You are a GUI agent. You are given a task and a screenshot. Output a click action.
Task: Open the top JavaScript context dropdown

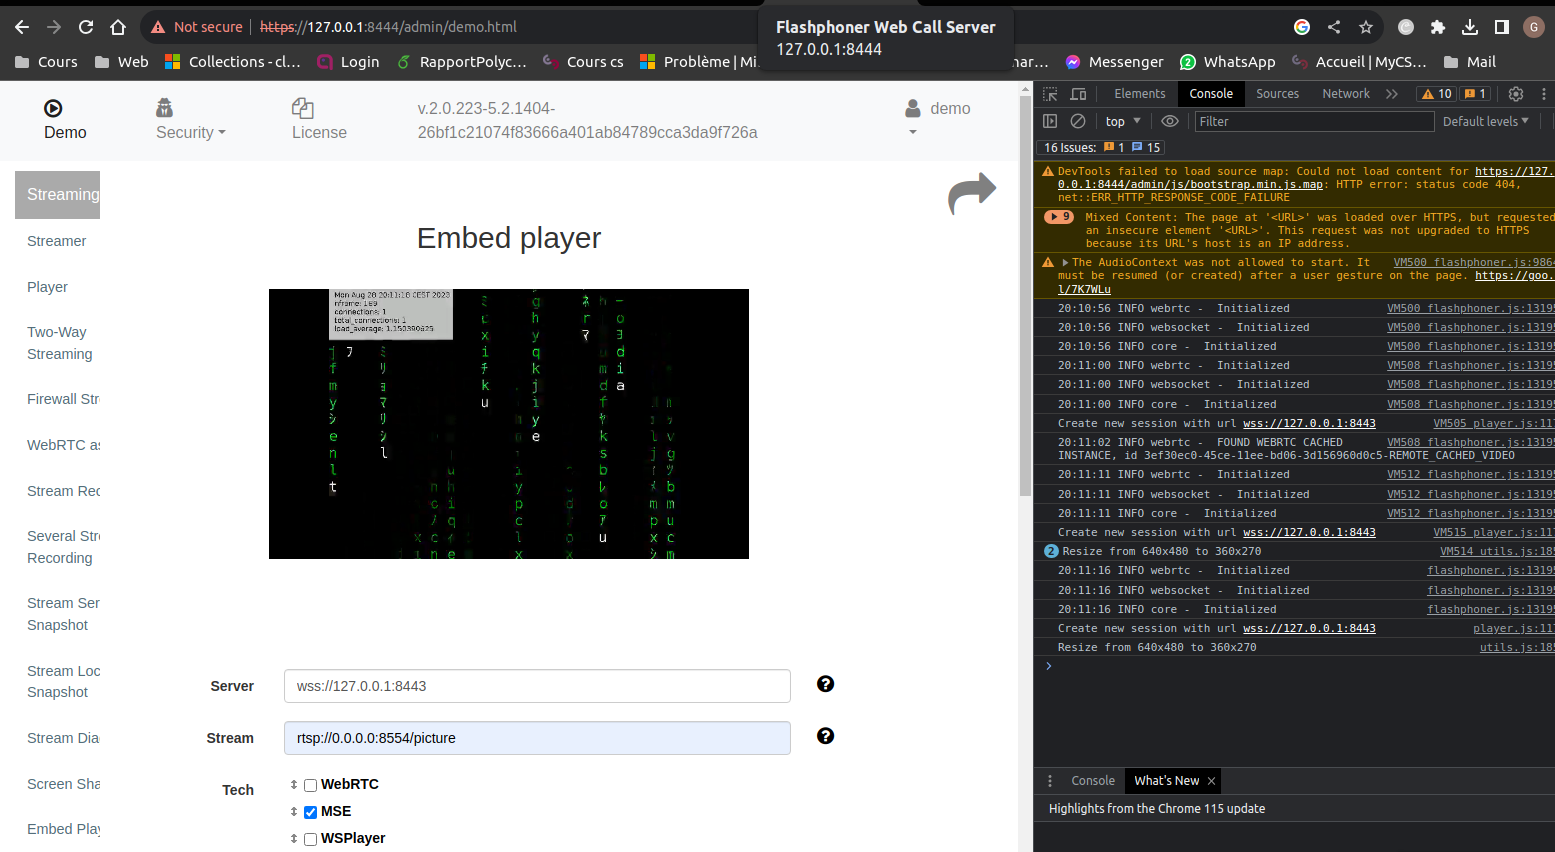pos(1123,121)
